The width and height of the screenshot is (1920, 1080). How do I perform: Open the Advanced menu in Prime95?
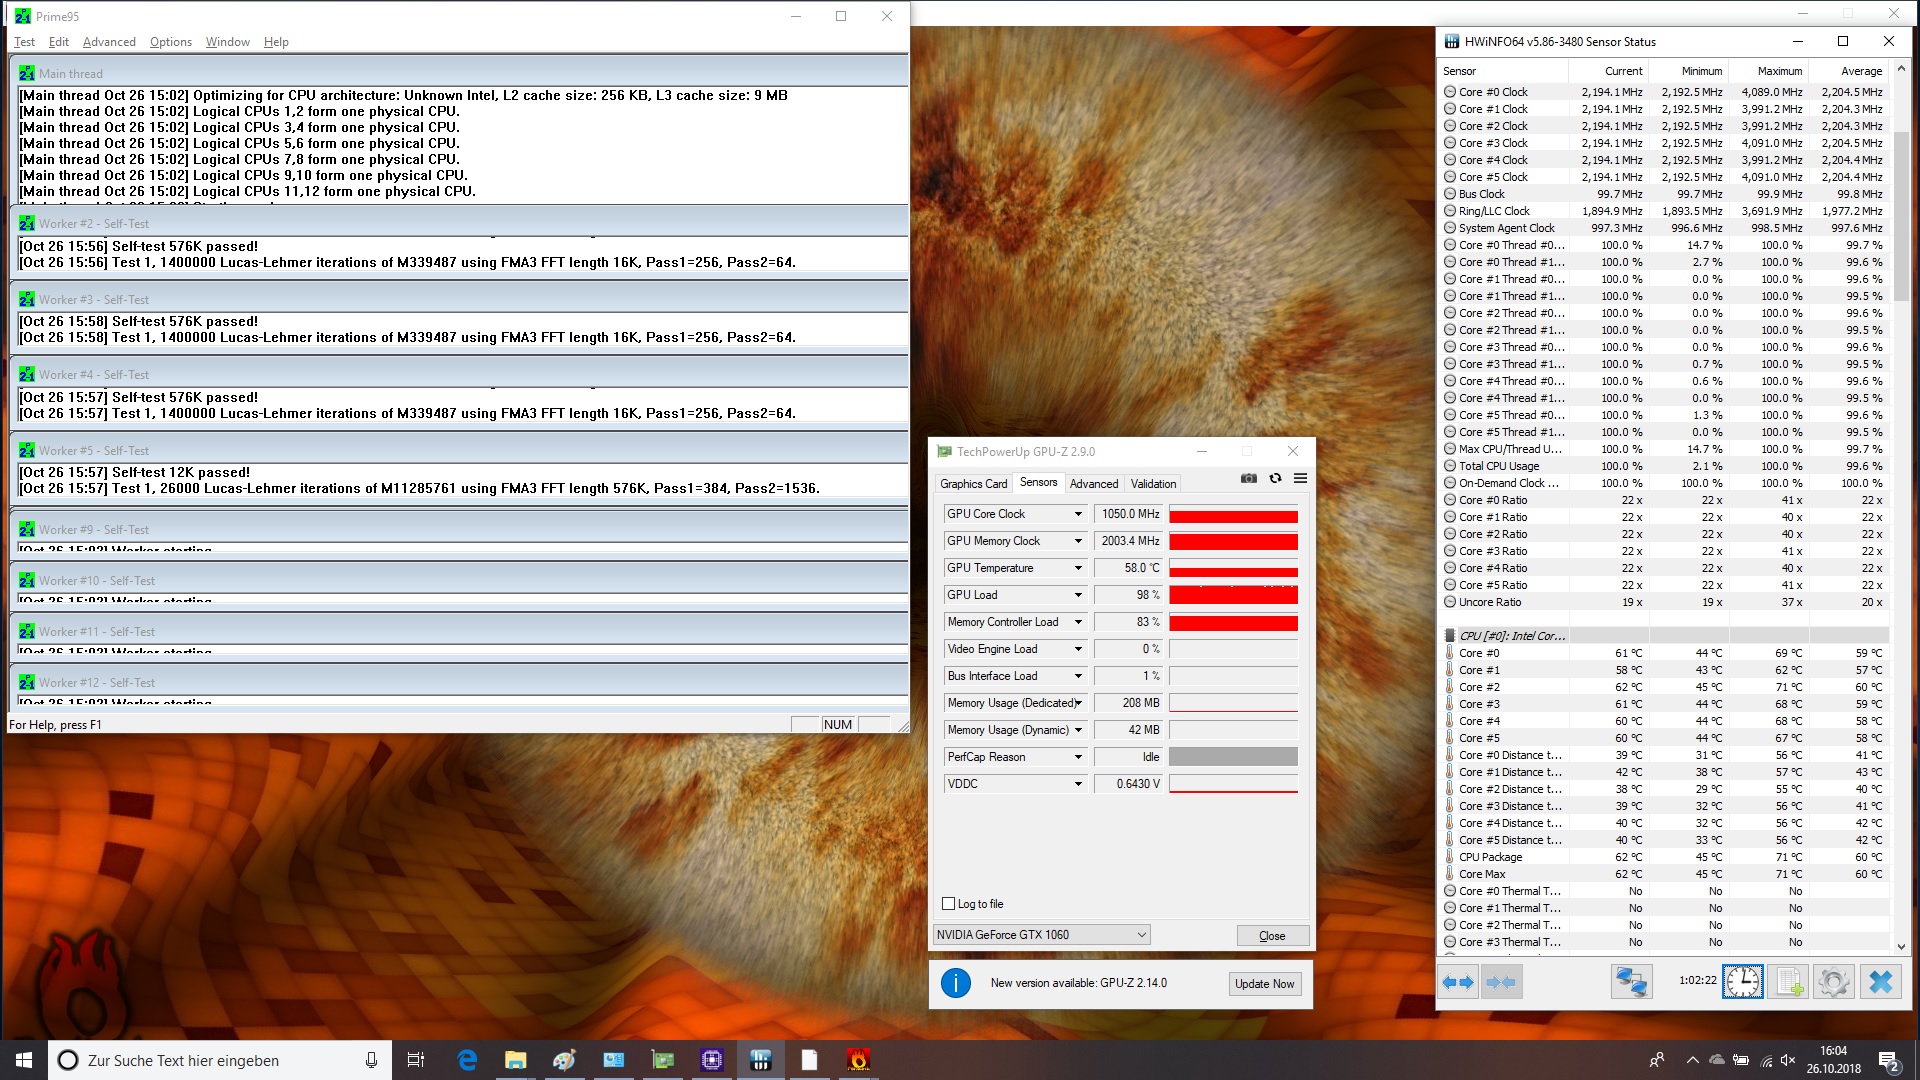click(x=109, y=42)
